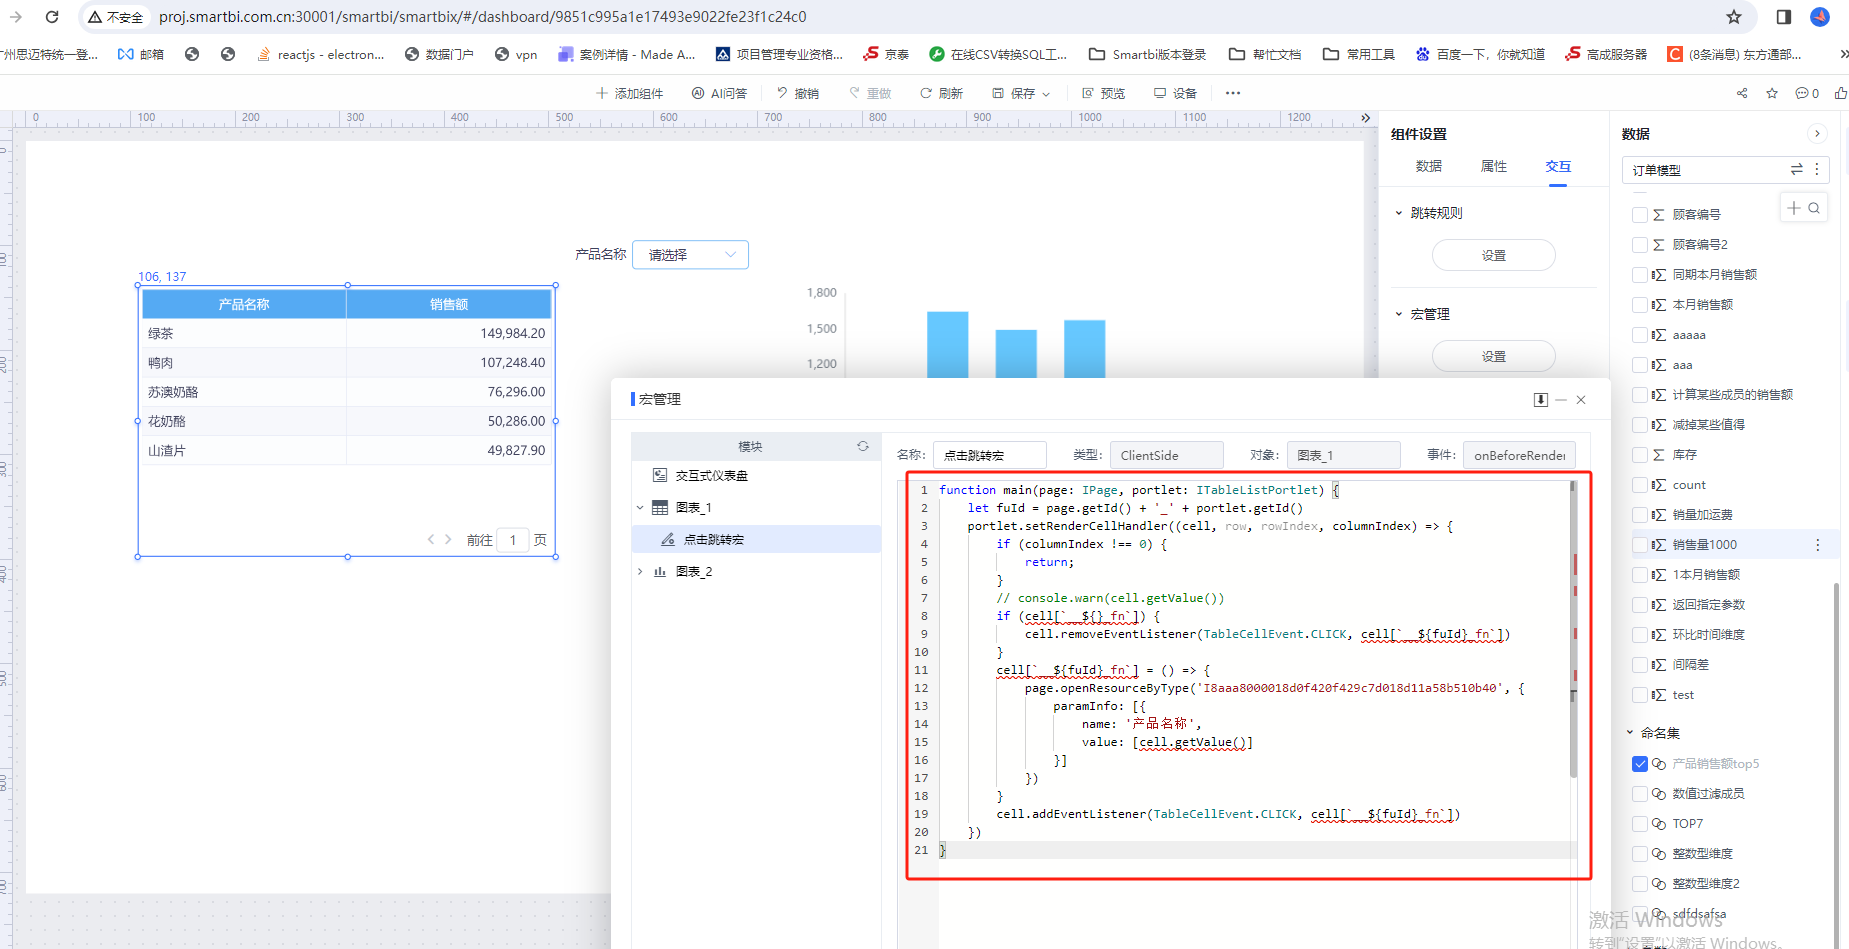Click the code editor vertical scrollbar
The width and height of the screenshot is (1849, 949).
(x=1573, y=630)
